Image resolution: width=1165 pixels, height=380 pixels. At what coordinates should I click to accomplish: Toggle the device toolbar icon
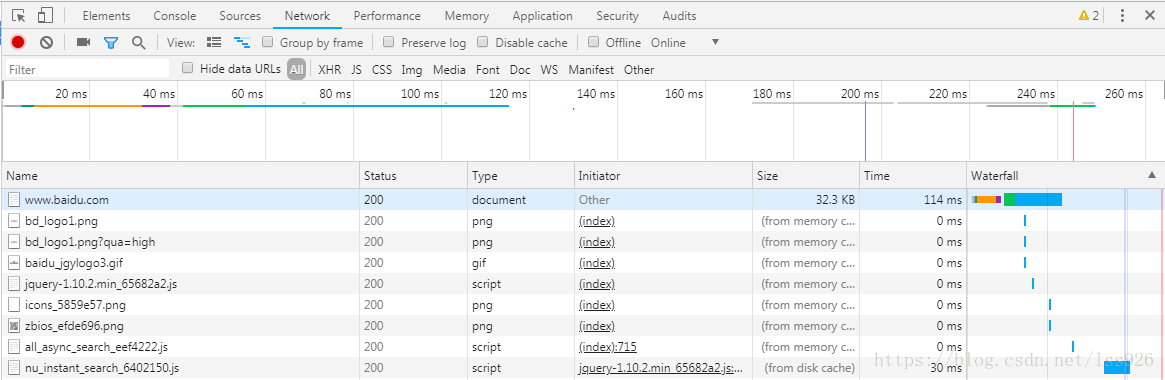(x=45, y=15)
